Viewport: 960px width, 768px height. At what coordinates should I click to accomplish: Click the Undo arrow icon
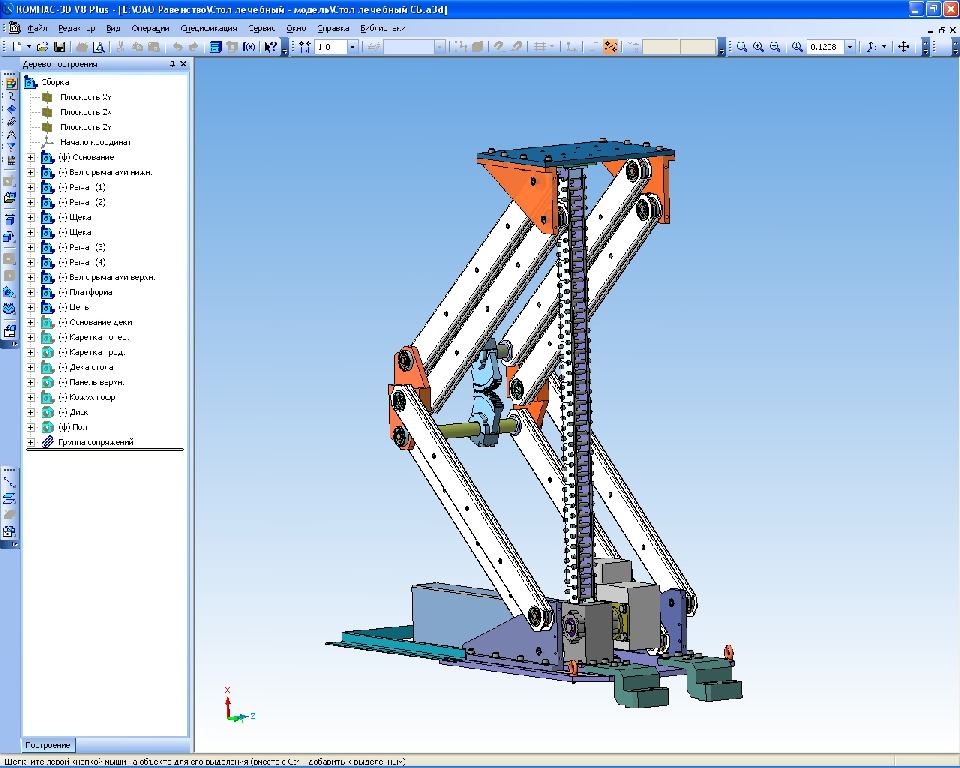(x=178, y=47)
